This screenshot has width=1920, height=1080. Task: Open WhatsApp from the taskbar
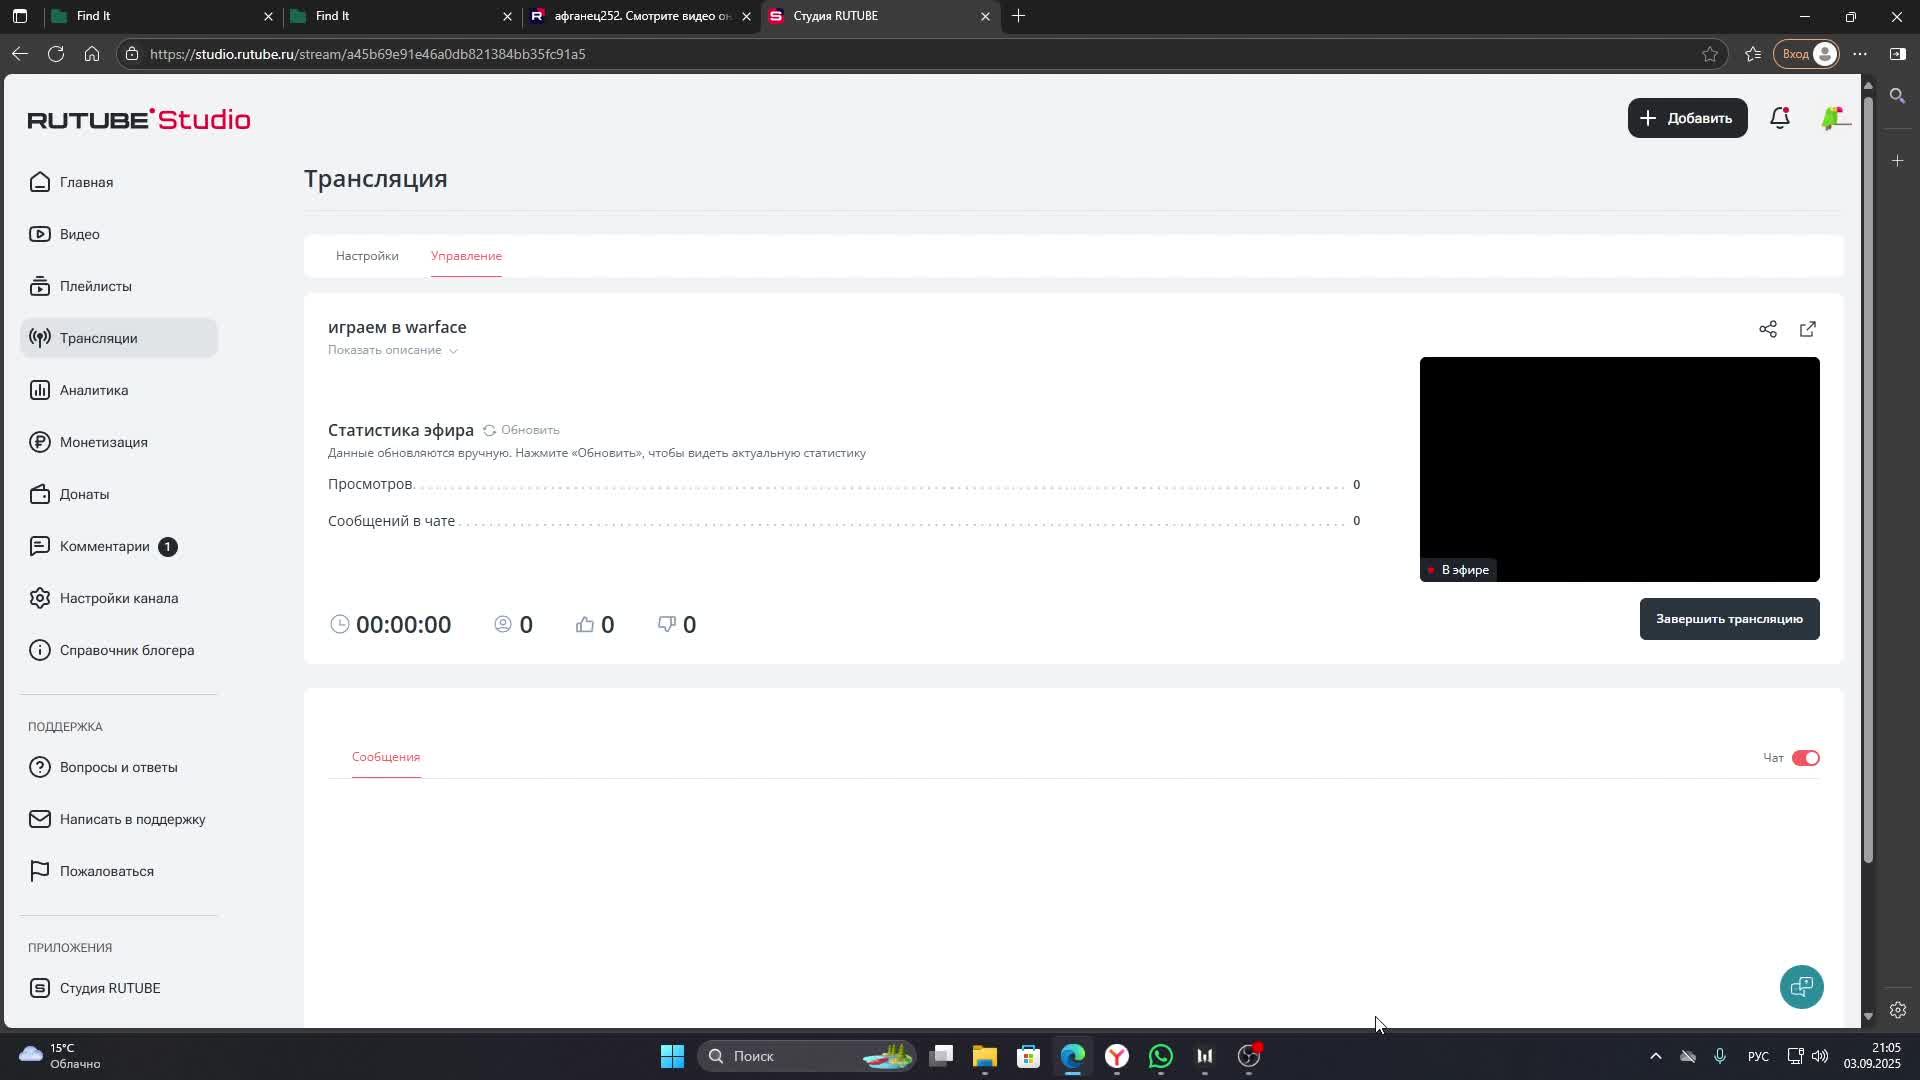pos(1160,1056)
